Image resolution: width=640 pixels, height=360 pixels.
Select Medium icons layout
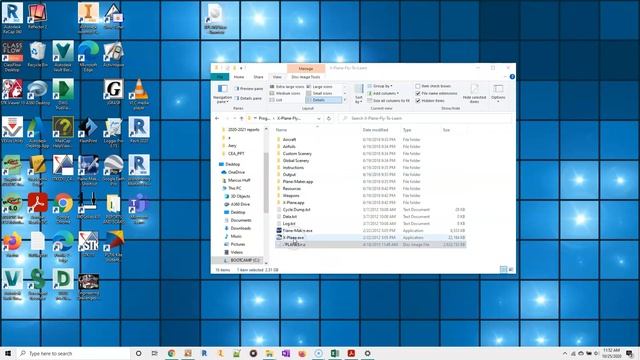[285, 93]
